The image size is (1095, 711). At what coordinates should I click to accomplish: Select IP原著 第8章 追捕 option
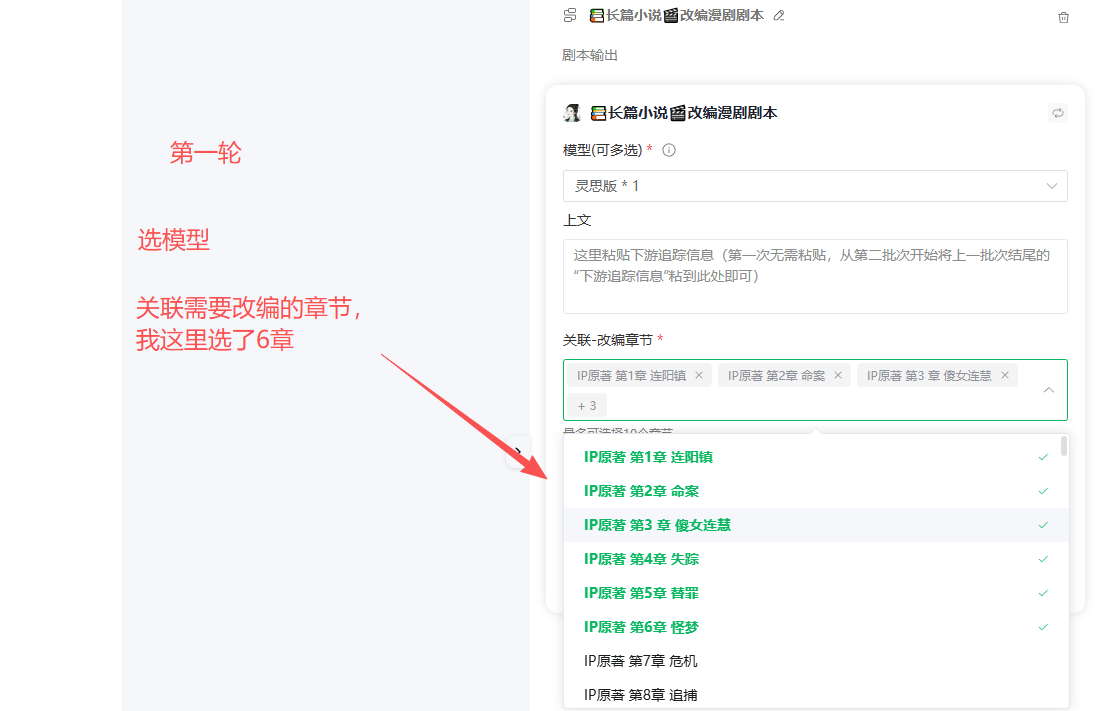816,695
